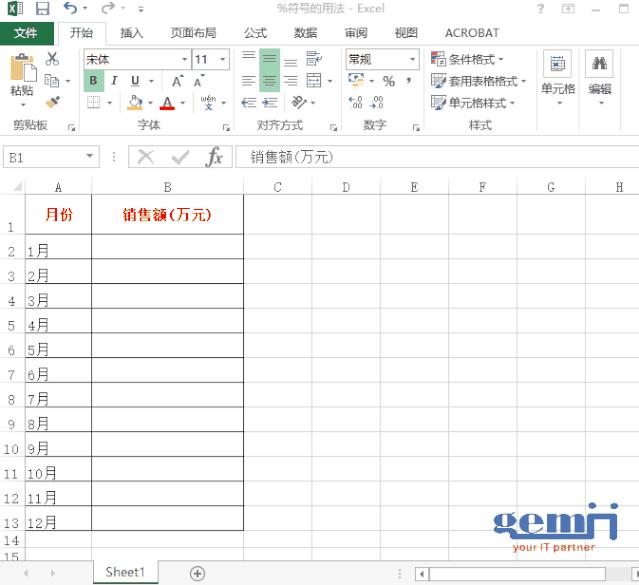The height and width of the screenshot is (585, 639).
Task: Apply the borders icon
Action: pos(94,102)
